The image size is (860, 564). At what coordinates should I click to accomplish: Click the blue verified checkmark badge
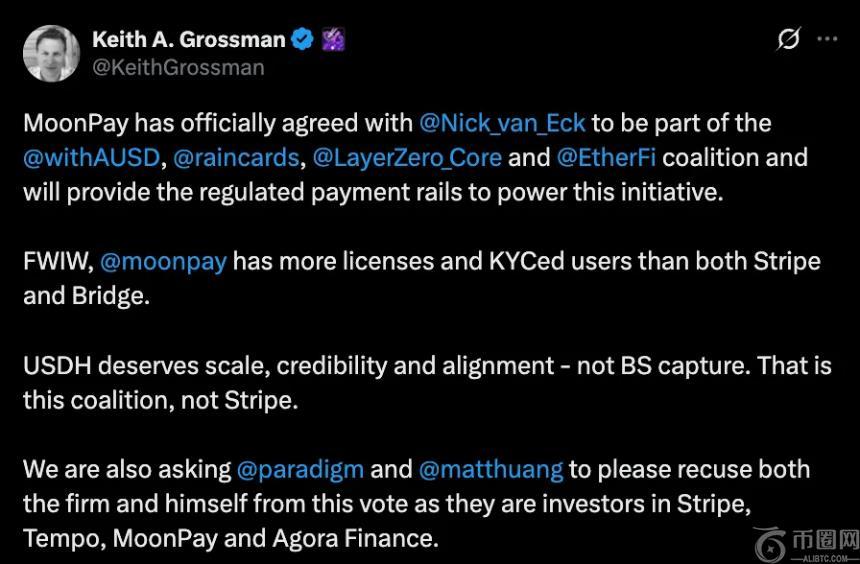point(302,39)
